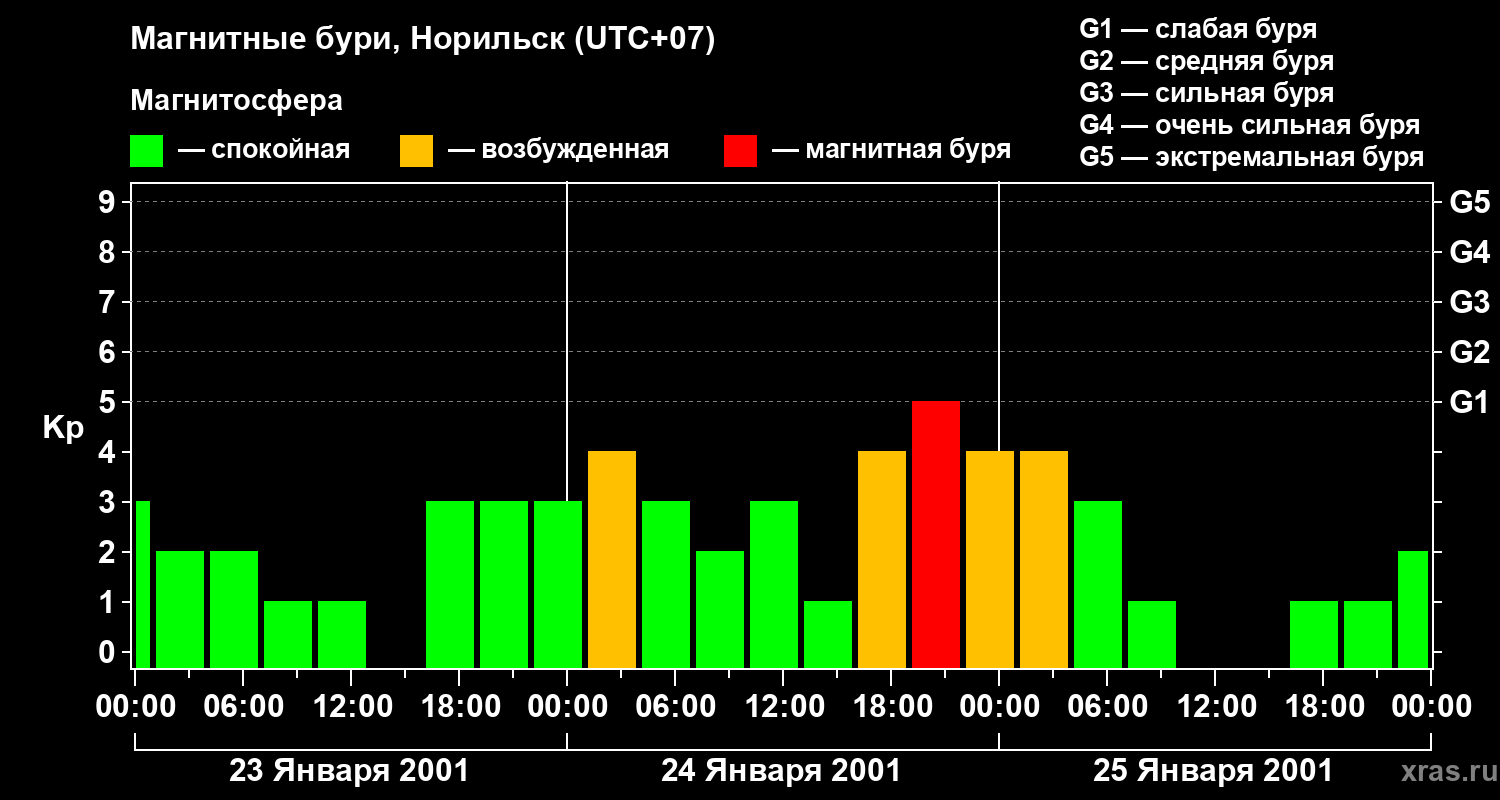Click the standalone 'G1' right-axis label
Screen dimensions: 1500x800
[1469, 402]
